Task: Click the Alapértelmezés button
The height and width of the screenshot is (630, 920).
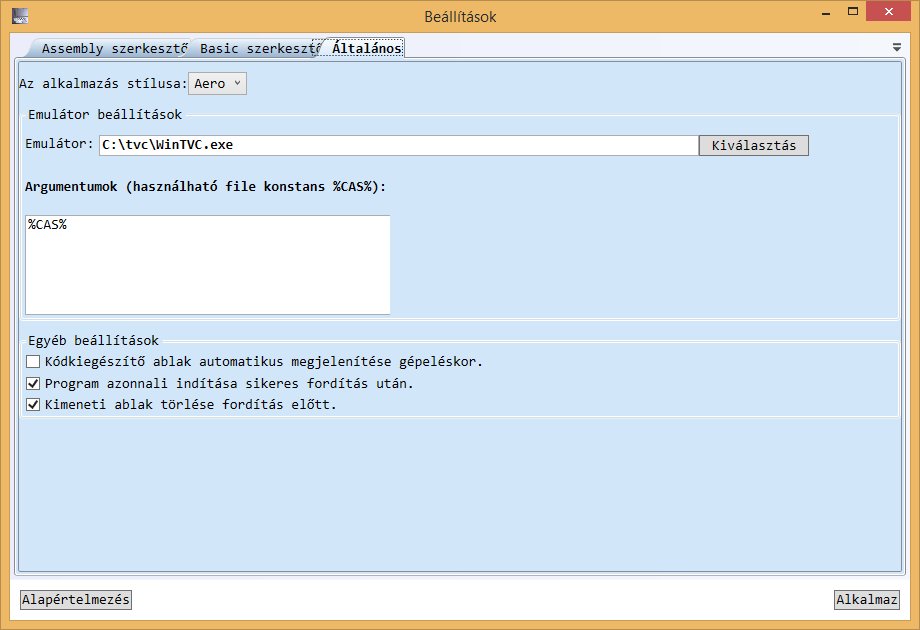Action: point(76,600)
